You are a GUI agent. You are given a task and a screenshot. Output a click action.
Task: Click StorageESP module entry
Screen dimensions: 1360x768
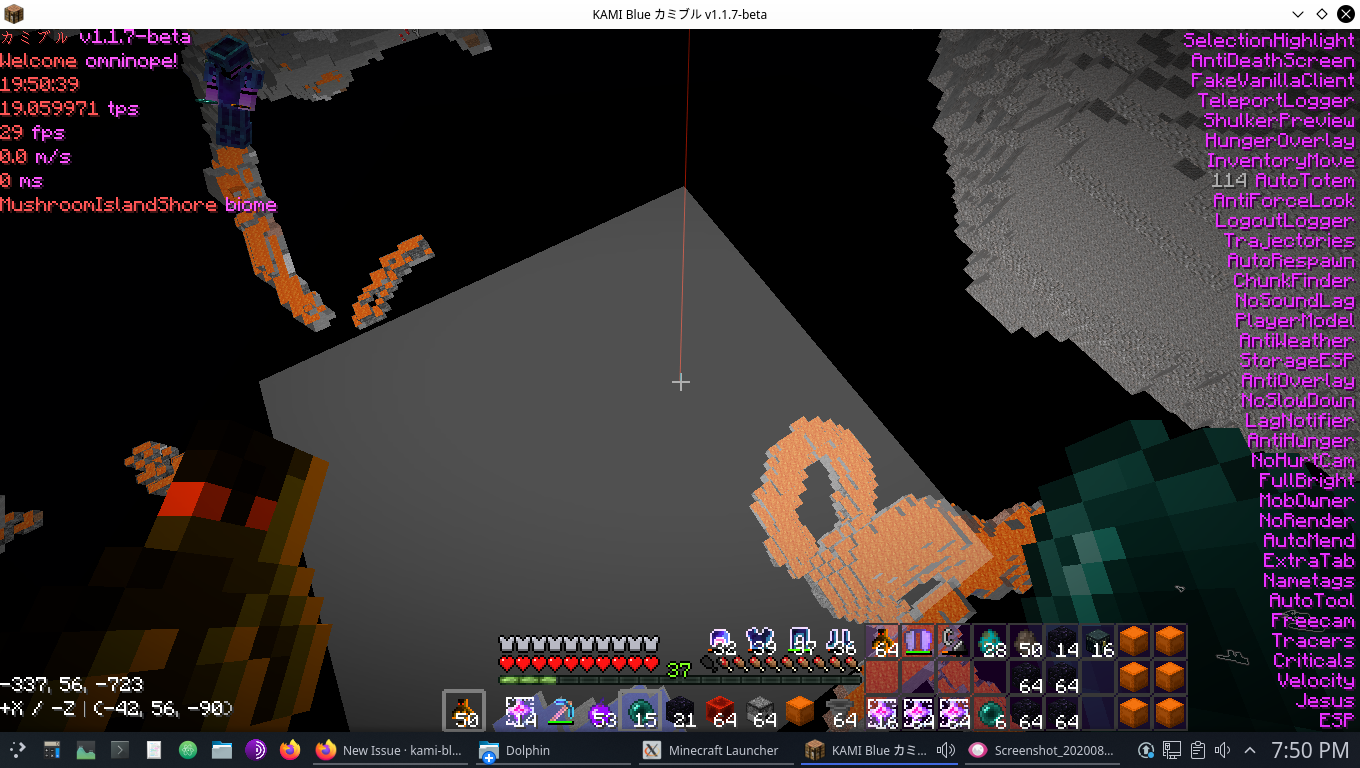point(1297,361)
